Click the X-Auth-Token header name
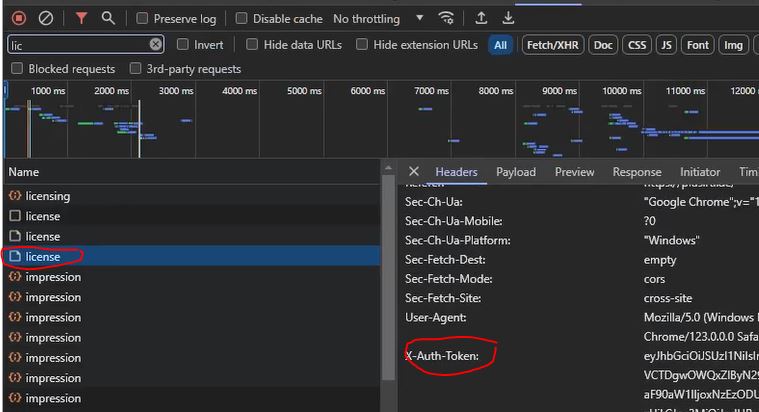 pos(442,356)
